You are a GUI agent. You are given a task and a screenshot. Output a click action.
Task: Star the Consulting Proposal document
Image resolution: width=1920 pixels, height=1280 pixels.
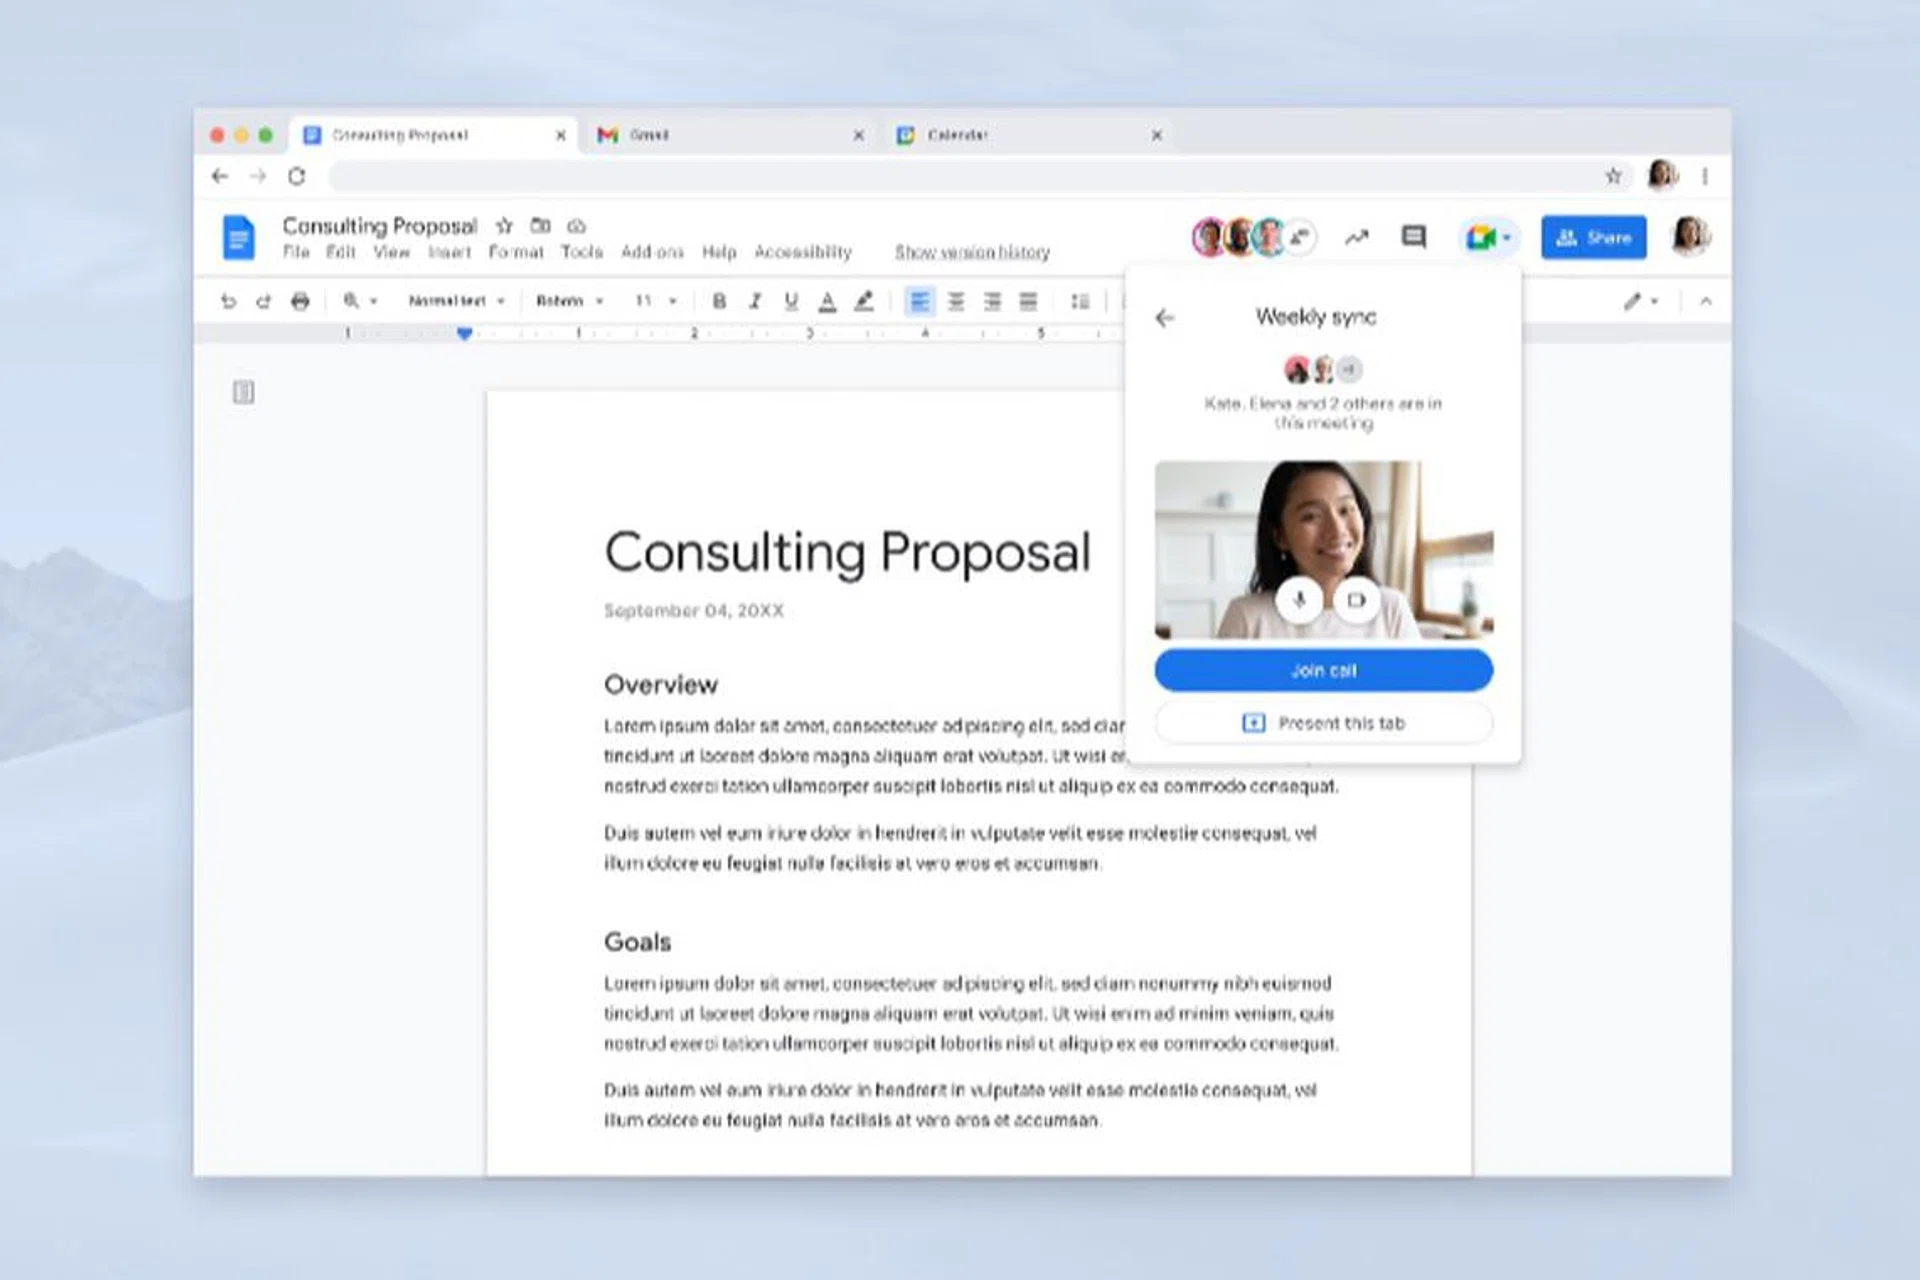click(504, 226)
